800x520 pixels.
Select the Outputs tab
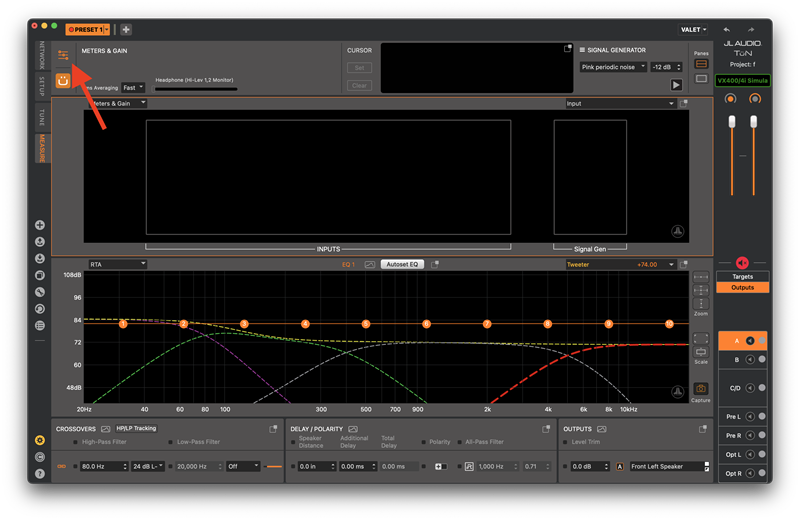[742, 287]
